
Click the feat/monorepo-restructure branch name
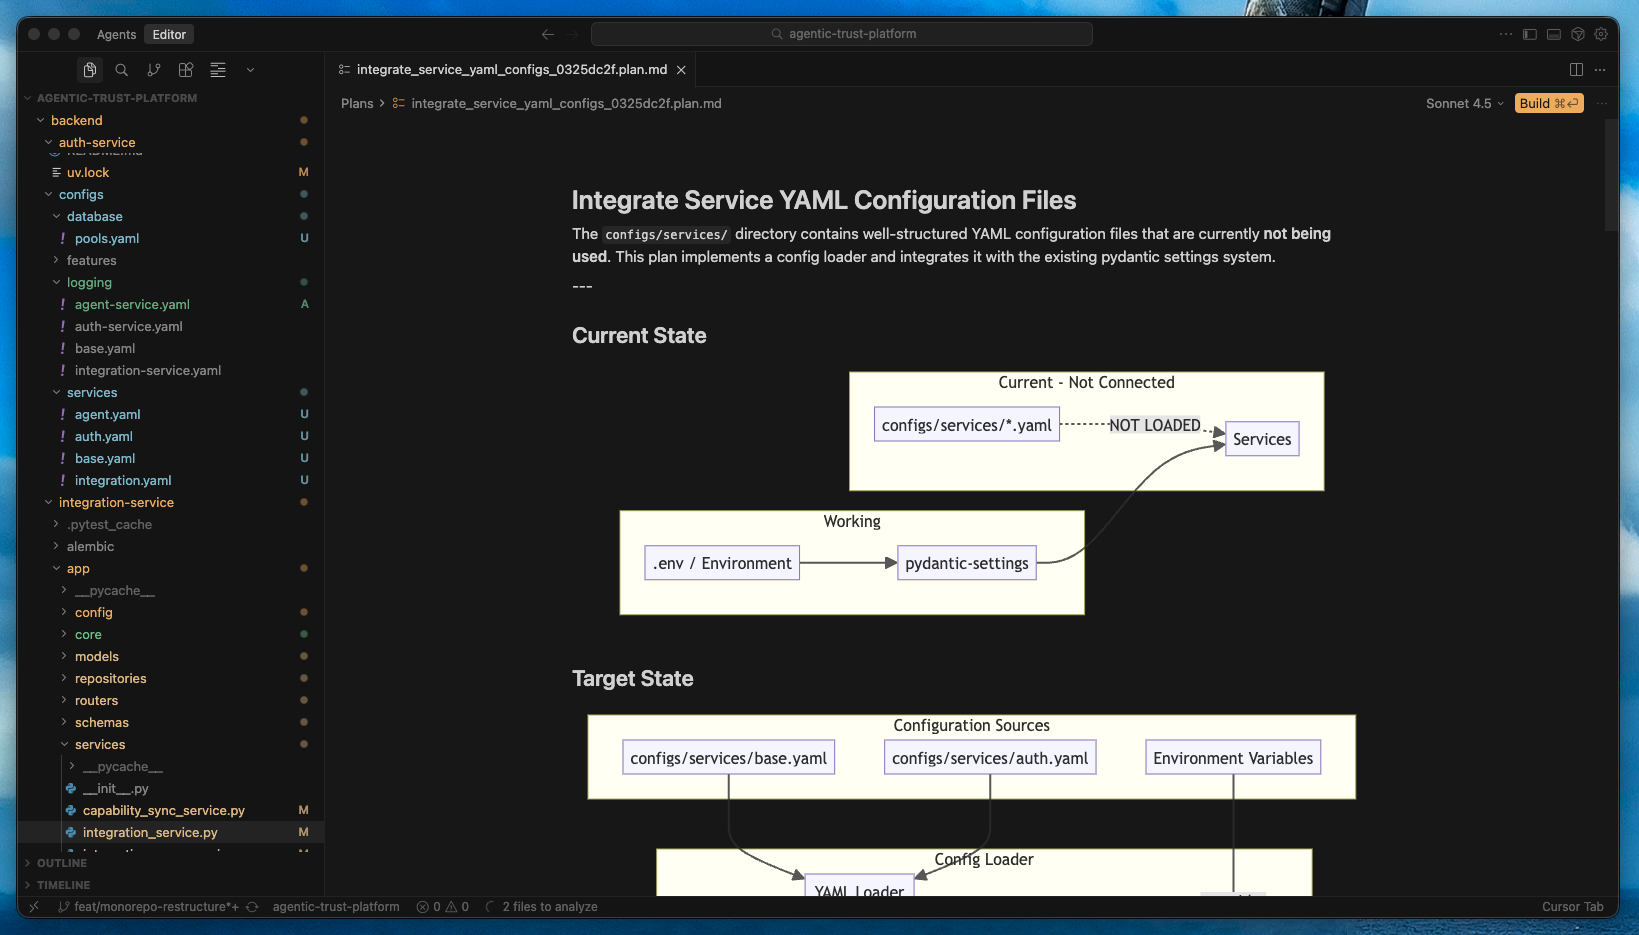click(x=149, y=907)
